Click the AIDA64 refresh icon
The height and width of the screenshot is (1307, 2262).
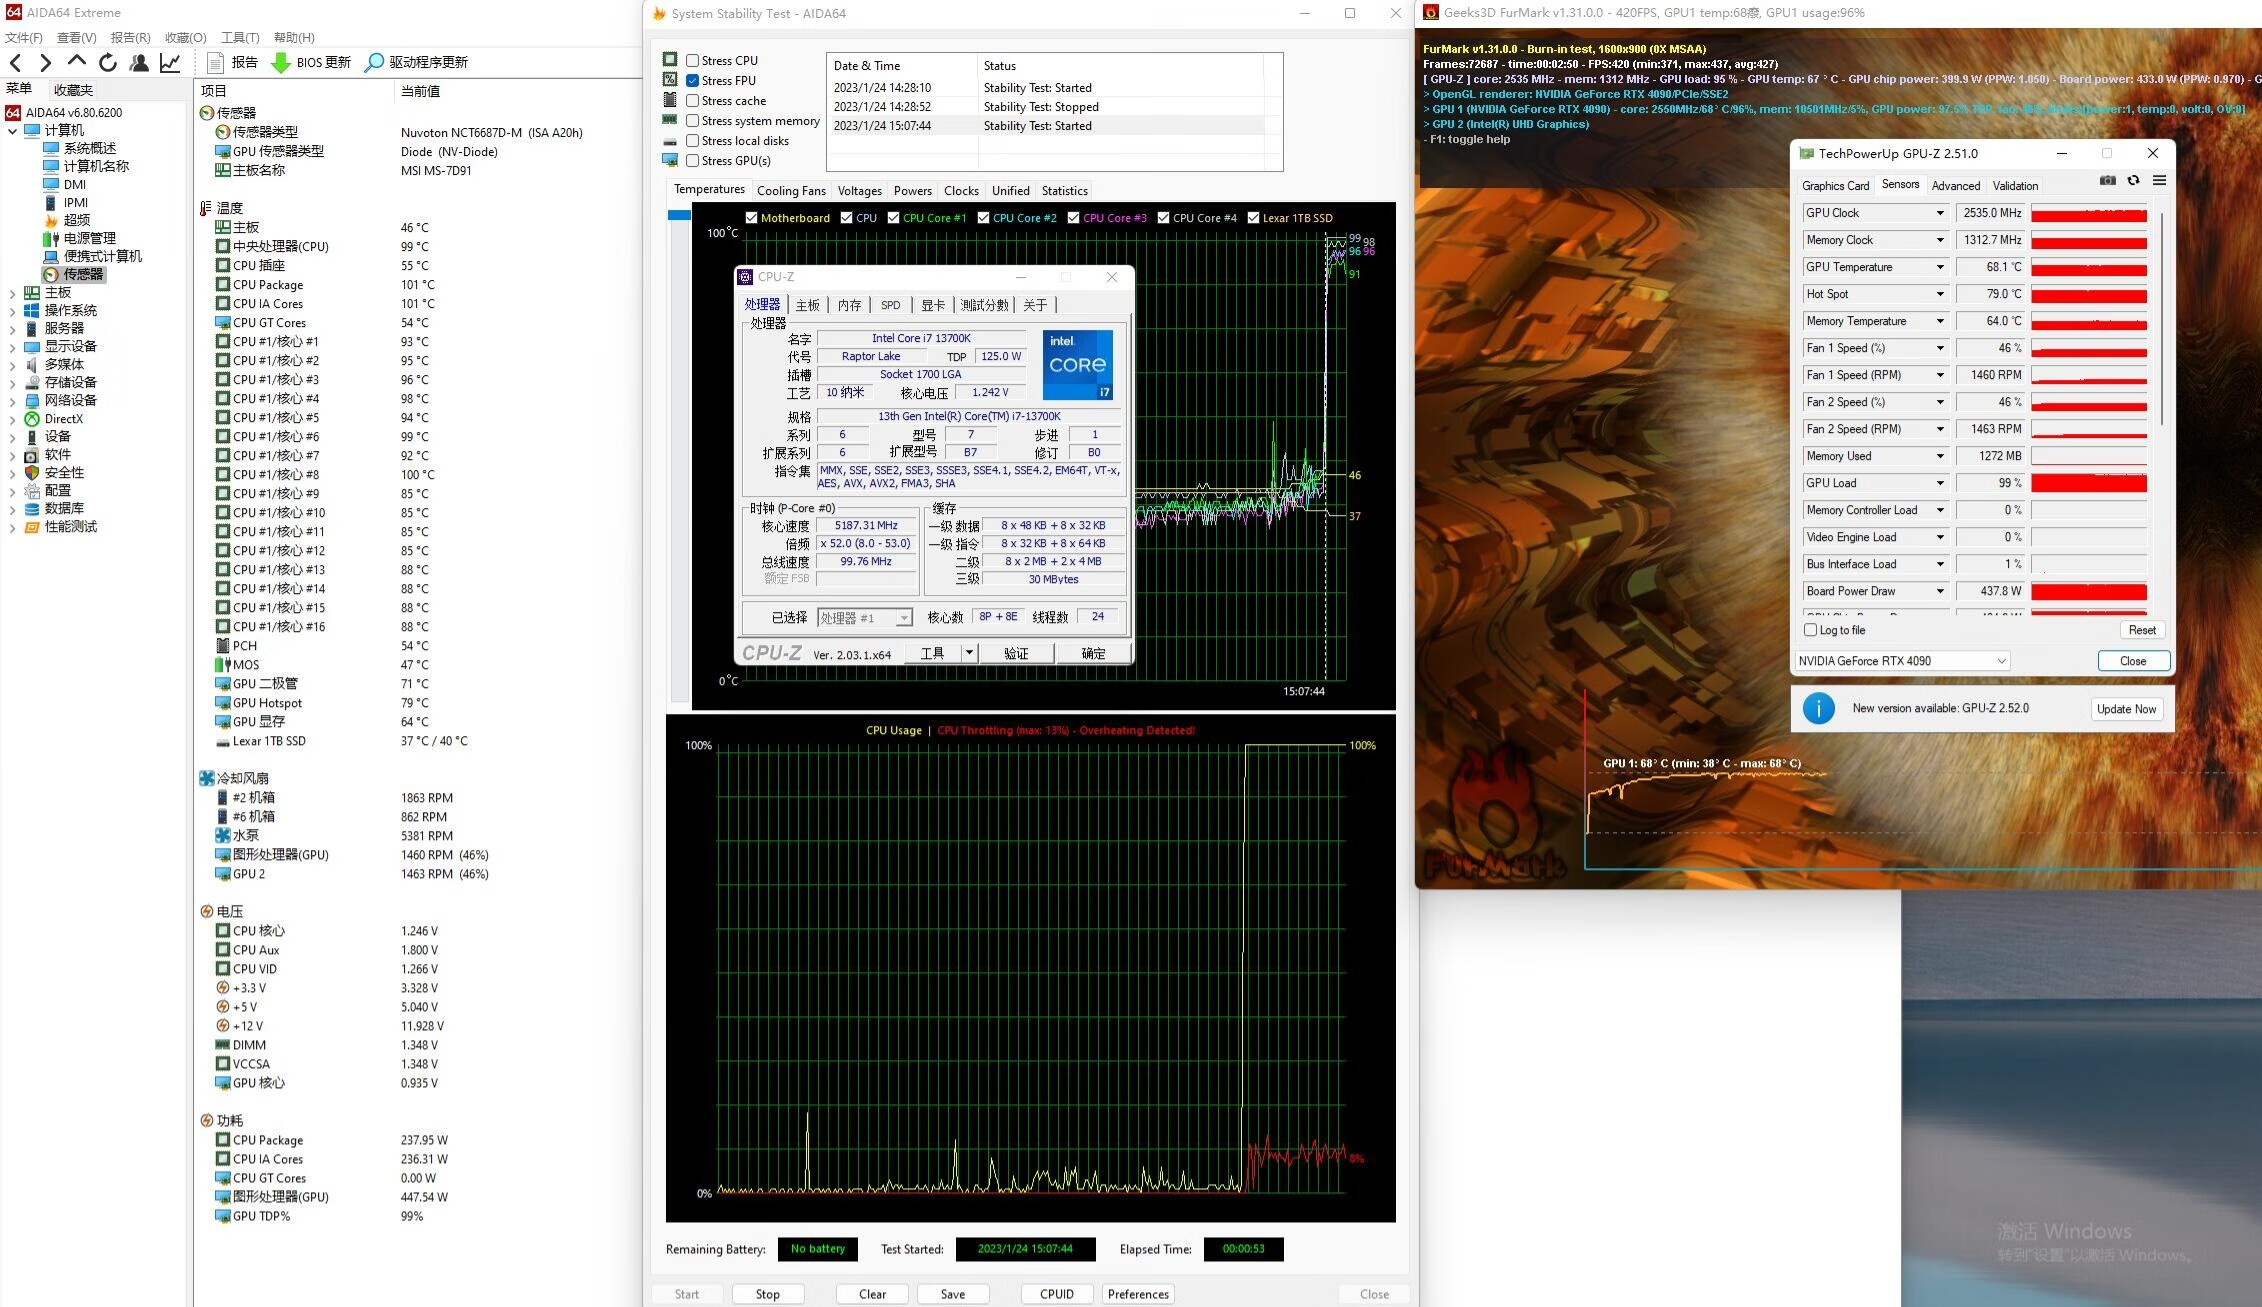[x=107, y=62]
